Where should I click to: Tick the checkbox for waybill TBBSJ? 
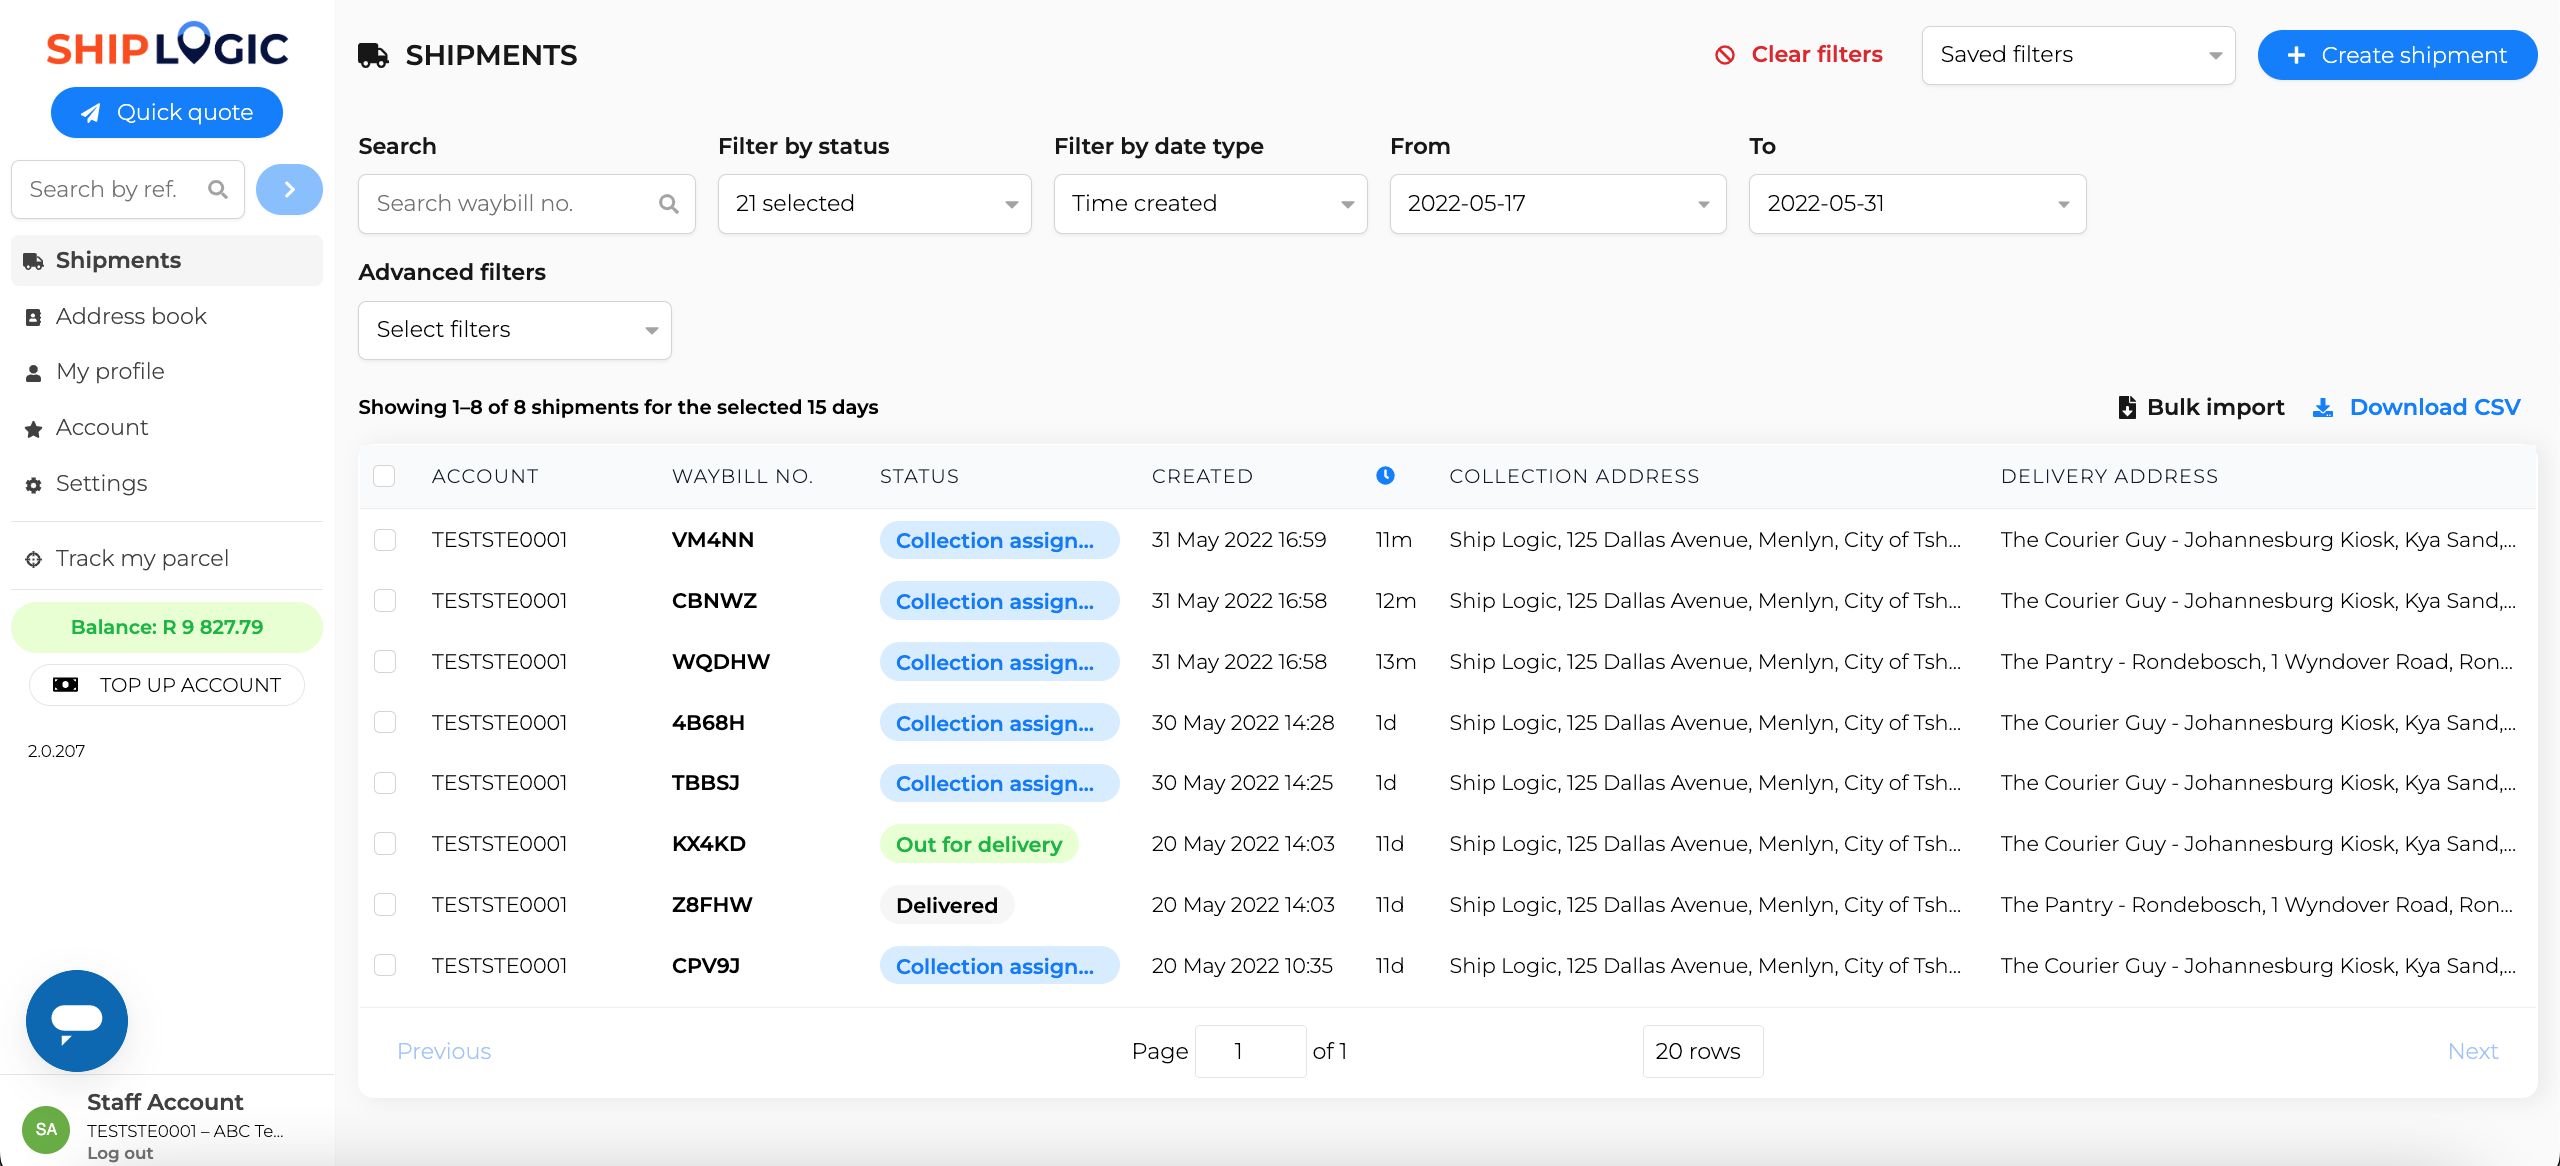coord(384,783)
